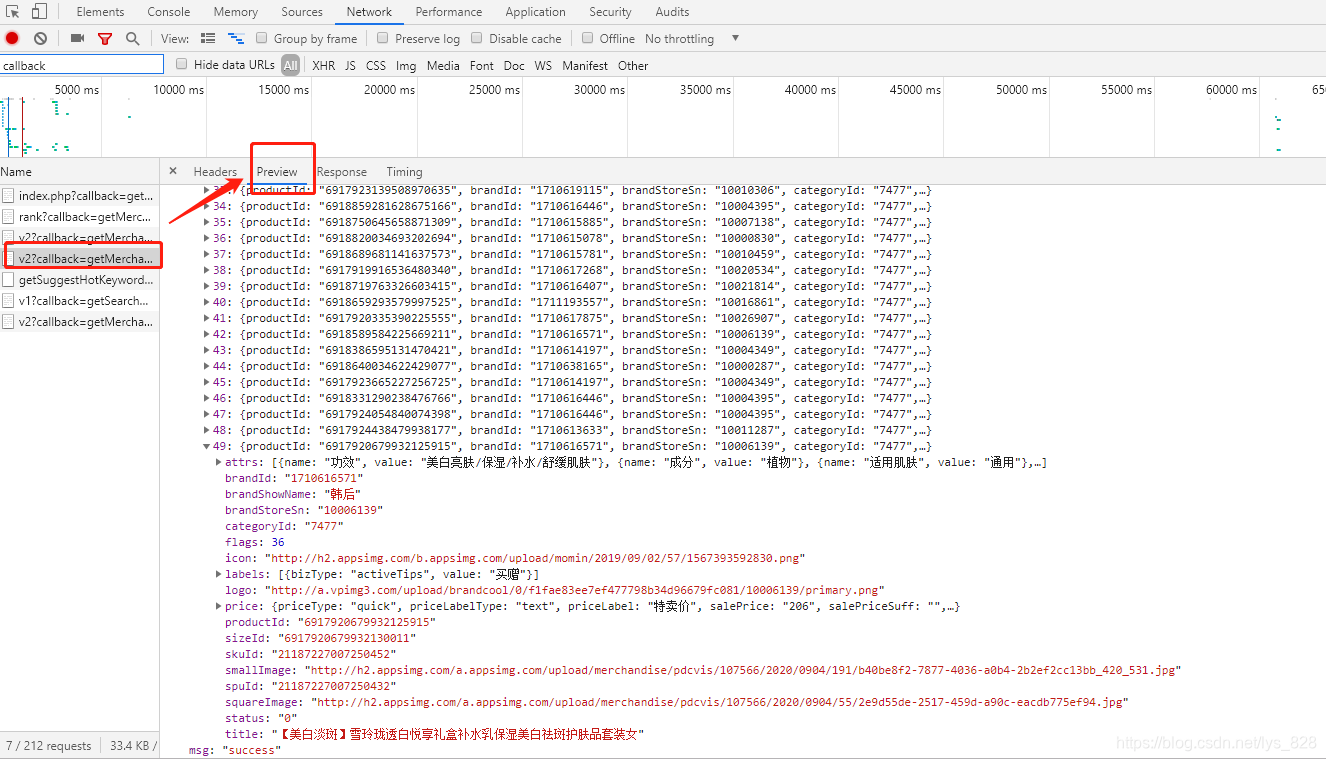This screenshot has height=761, width=1326.
Task: Click the timeline overview at 20000 ms
Action: pyautogui.click(x=388, y=90)
